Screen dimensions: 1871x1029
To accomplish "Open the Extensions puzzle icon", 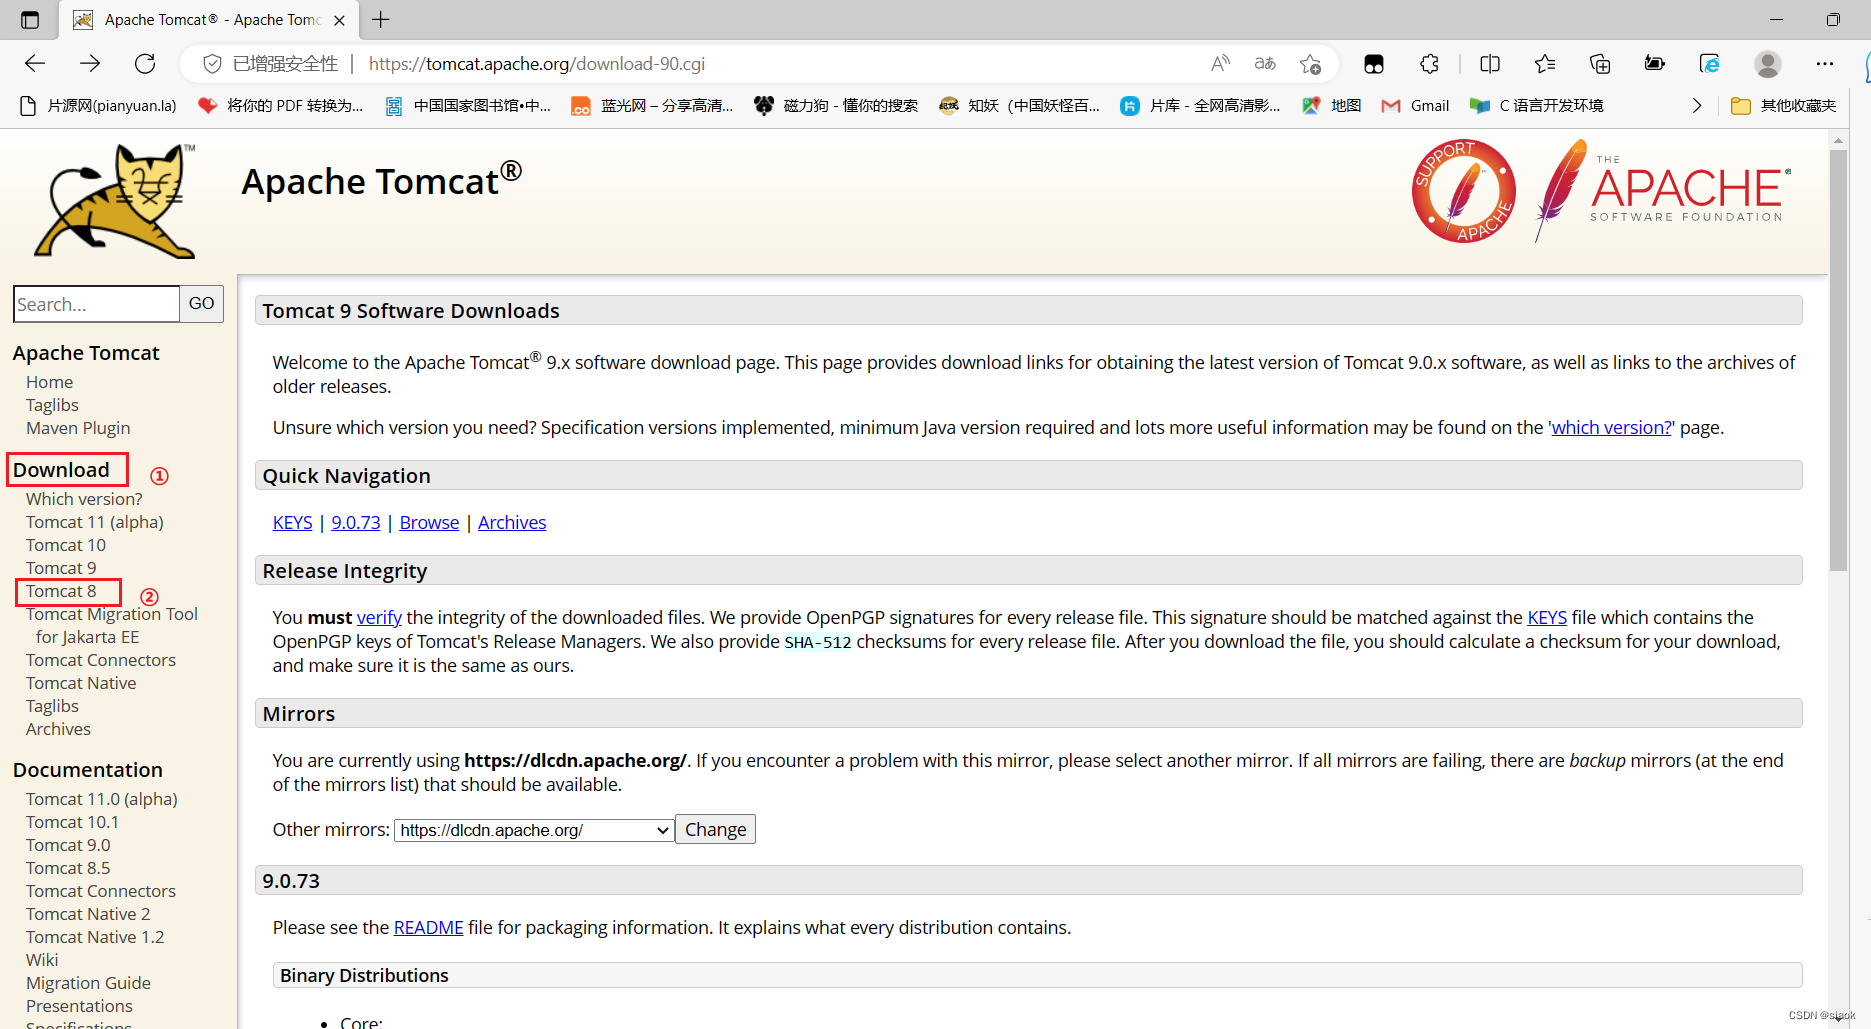I will [1429, 64].
